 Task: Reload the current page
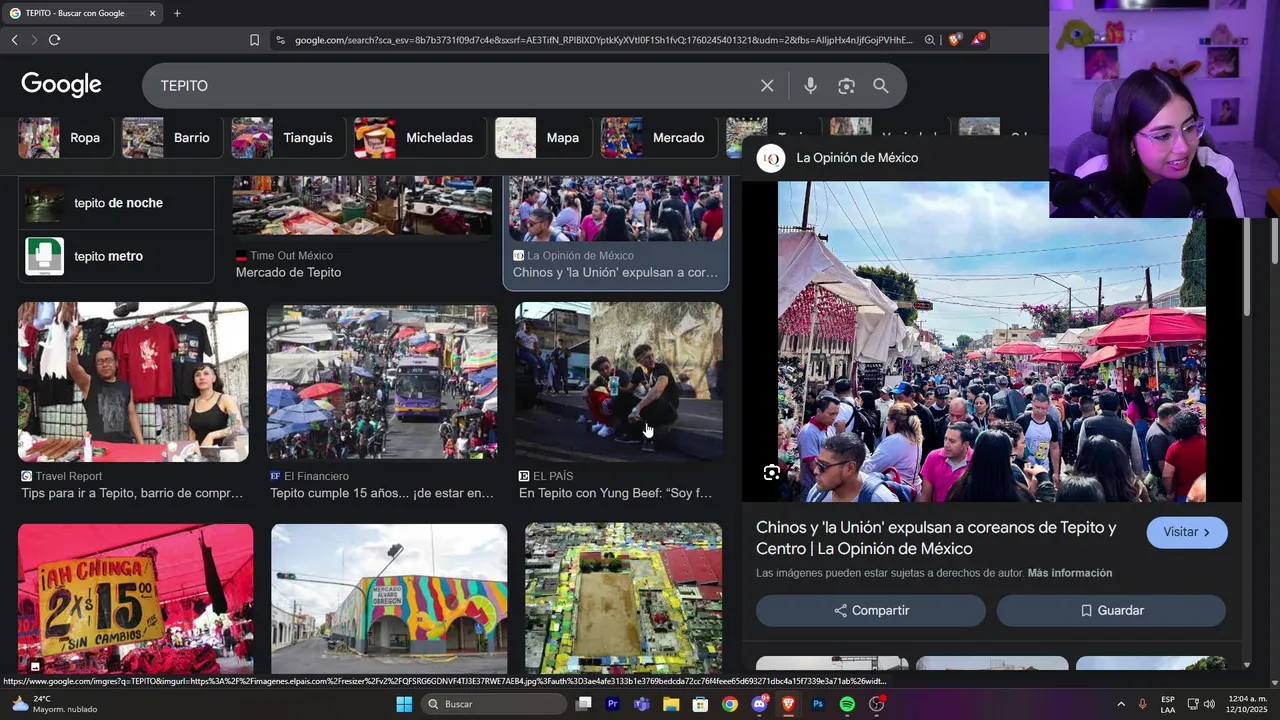(54, 40)
